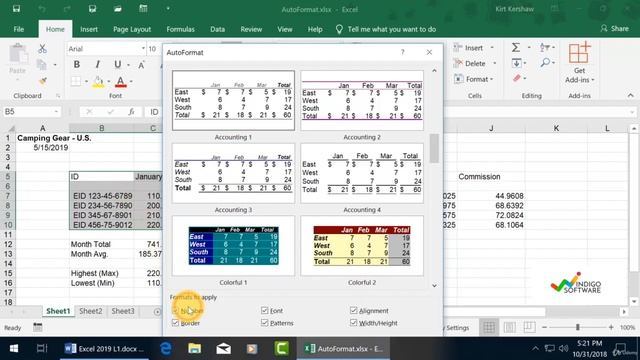Open Windows Start menu
This screenshot has width=640, height=360.
[x=13, y=349]
